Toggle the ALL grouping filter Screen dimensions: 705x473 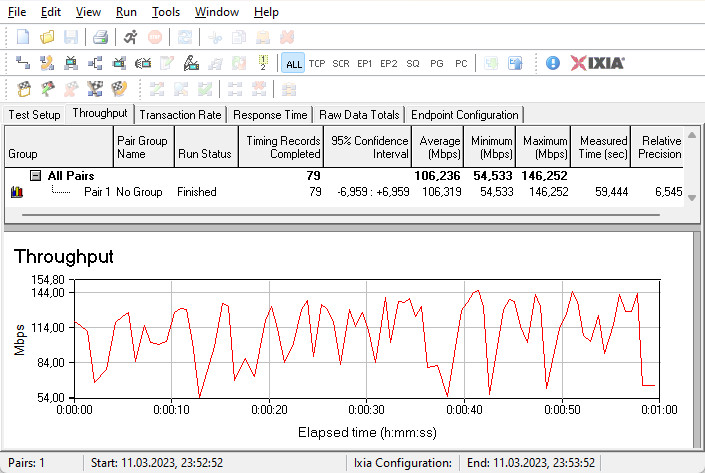coord(294,63)
